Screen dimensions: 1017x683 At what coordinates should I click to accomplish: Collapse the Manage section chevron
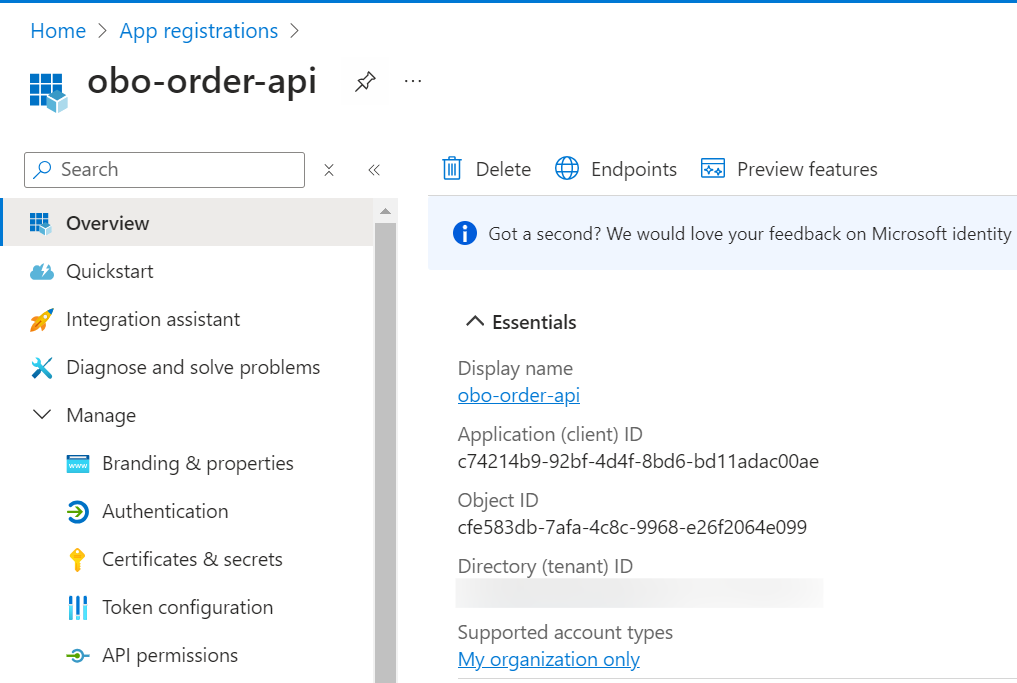point(42,414)
